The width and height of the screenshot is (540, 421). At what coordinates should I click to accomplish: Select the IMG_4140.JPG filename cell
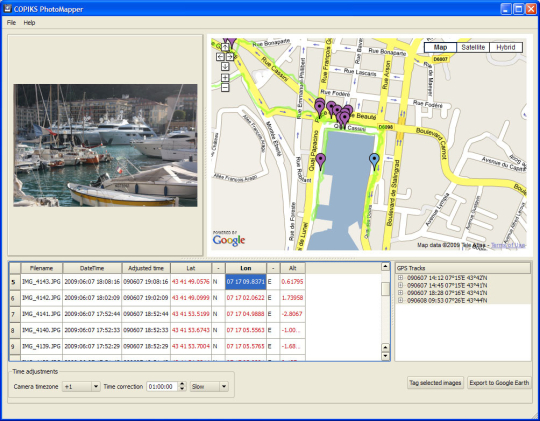(42, 330)
